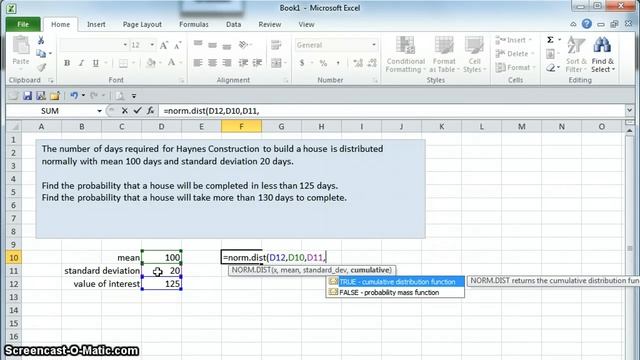The width and height of the screenshot is (640, 360).
Task: Click the Increase Decimal icon
Action: coord(358,63)
